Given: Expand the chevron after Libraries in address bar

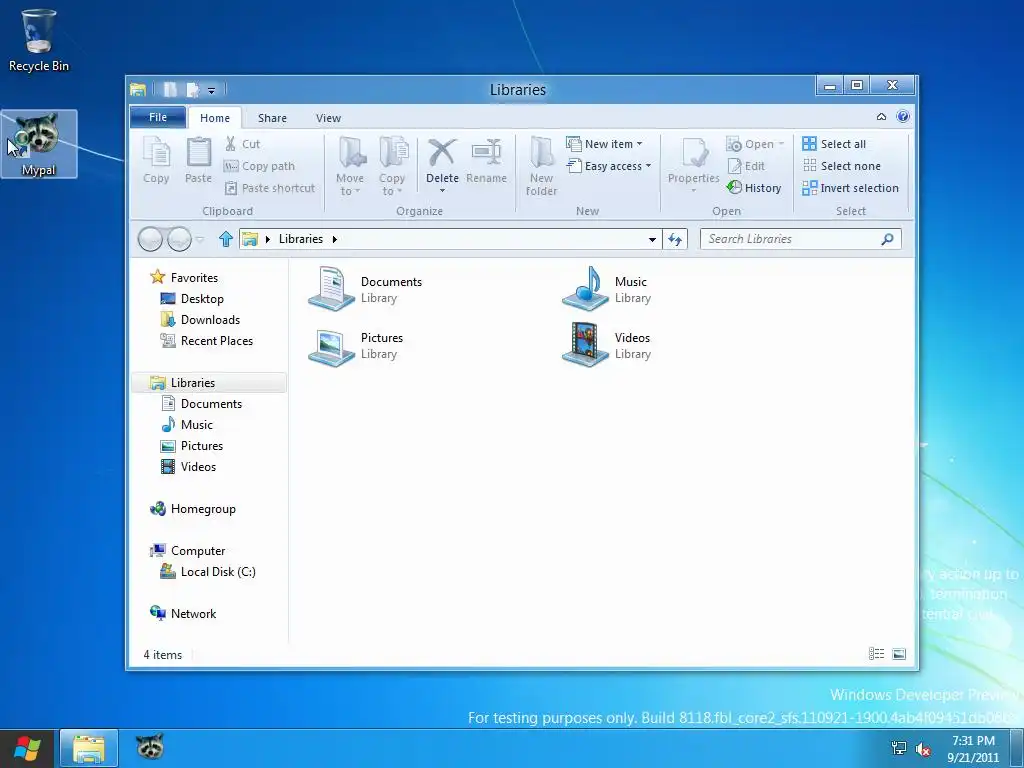Looking at the screenshot, I should tap(334, 239).
